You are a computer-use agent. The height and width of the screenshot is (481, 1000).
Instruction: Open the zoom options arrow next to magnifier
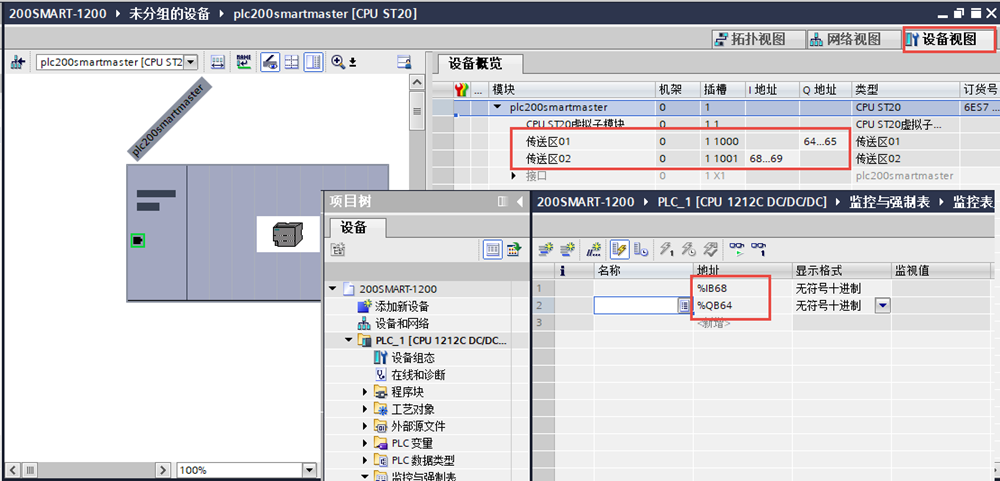(x=352, y=63)
